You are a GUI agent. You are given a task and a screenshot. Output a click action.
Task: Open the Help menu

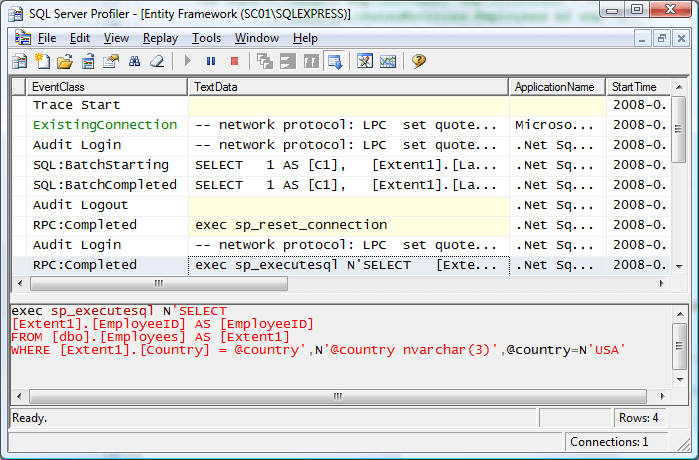coord(305,38)
